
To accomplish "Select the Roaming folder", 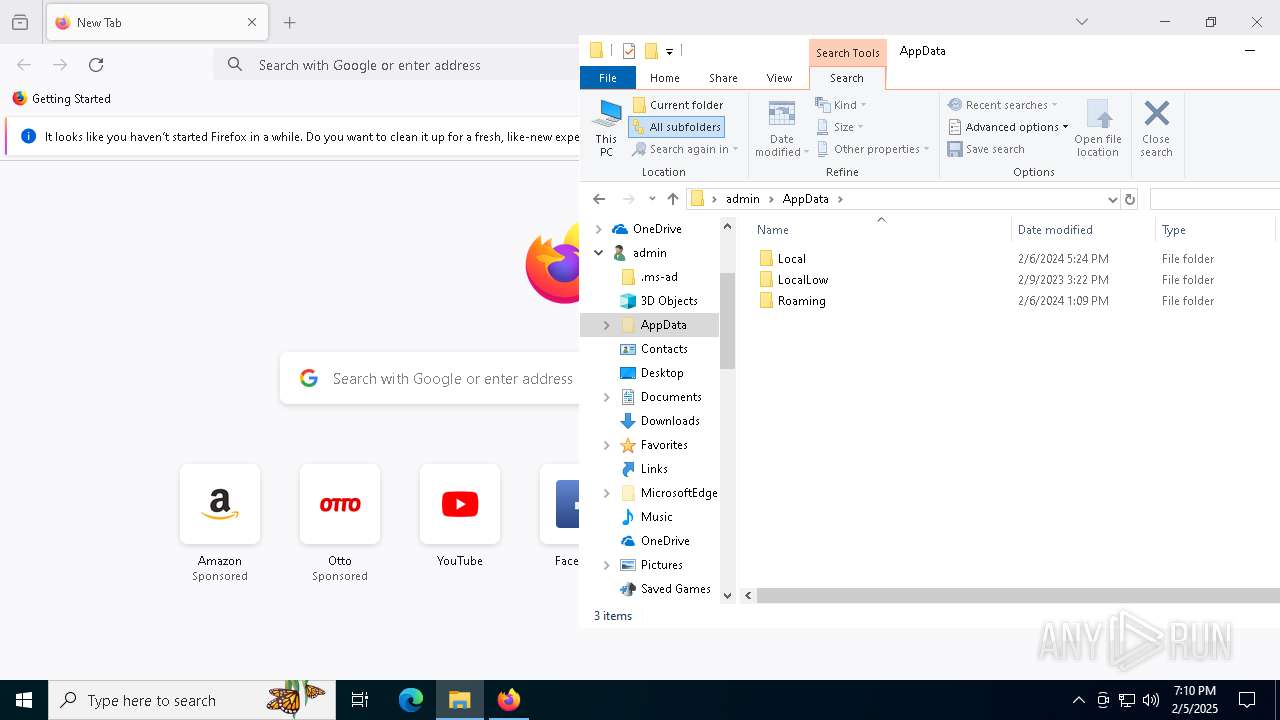I will point(801,301).
